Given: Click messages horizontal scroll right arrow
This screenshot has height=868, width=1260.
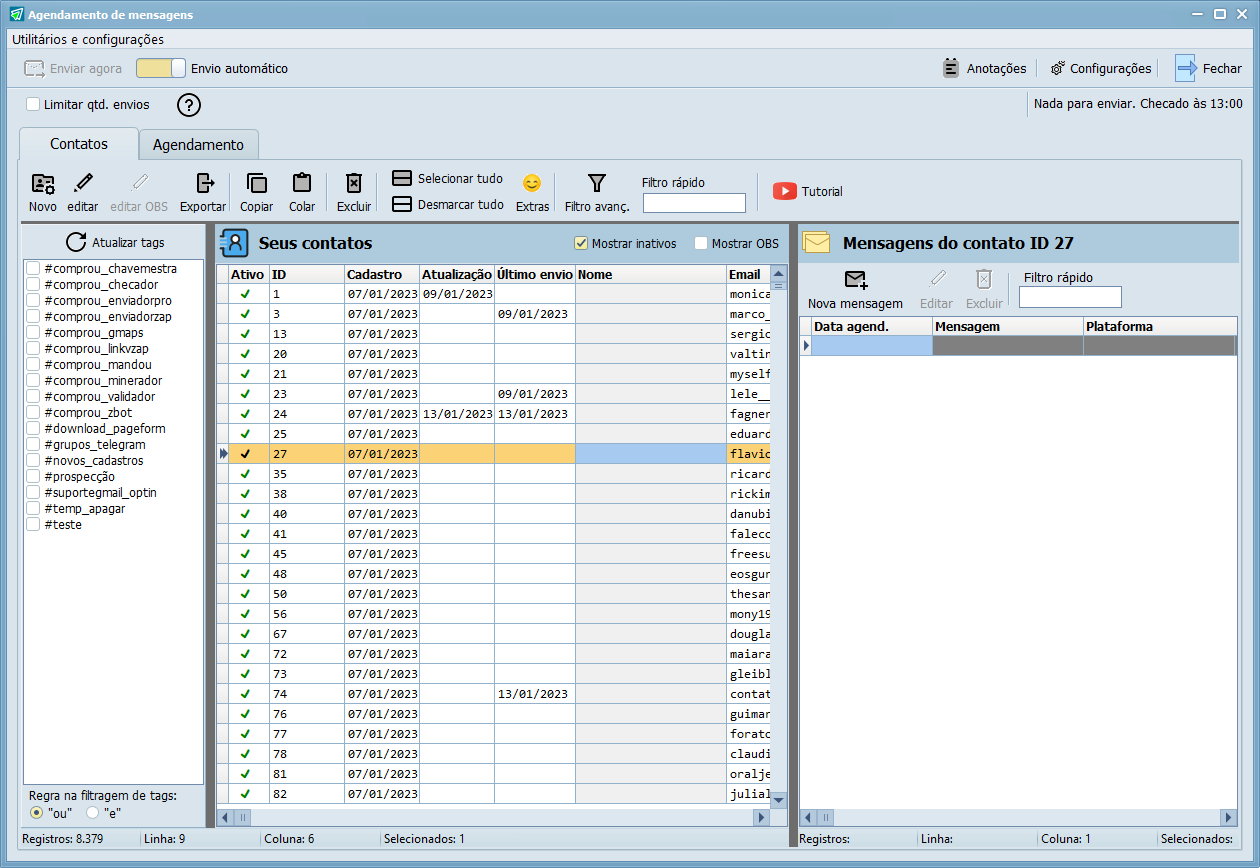Looking at the screenshot, I should coord(1228,817).
